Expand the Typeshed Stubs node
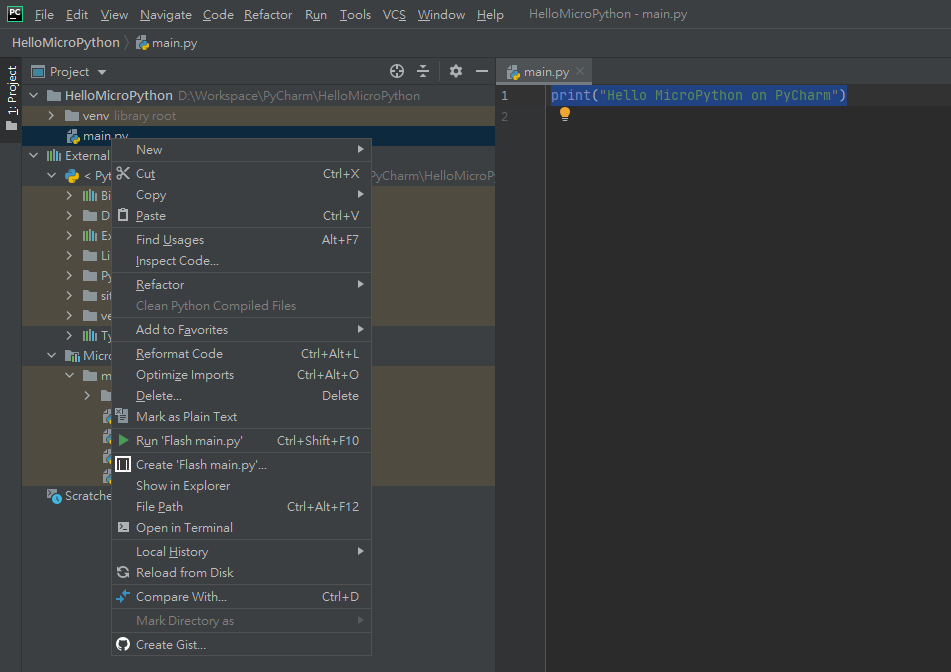 coord(69,335)
